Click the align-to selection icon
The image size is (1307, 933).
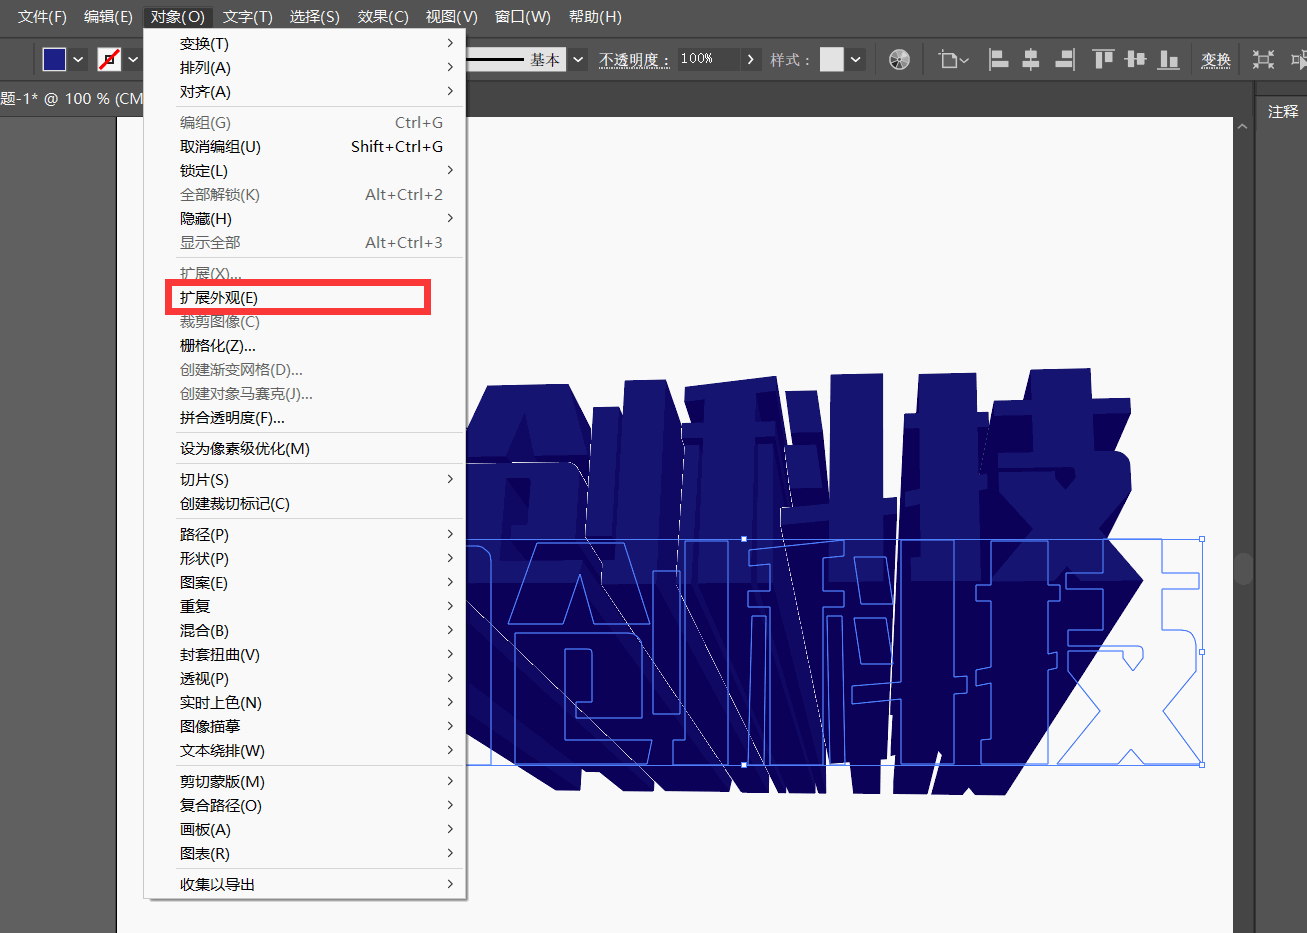(953, 60)
